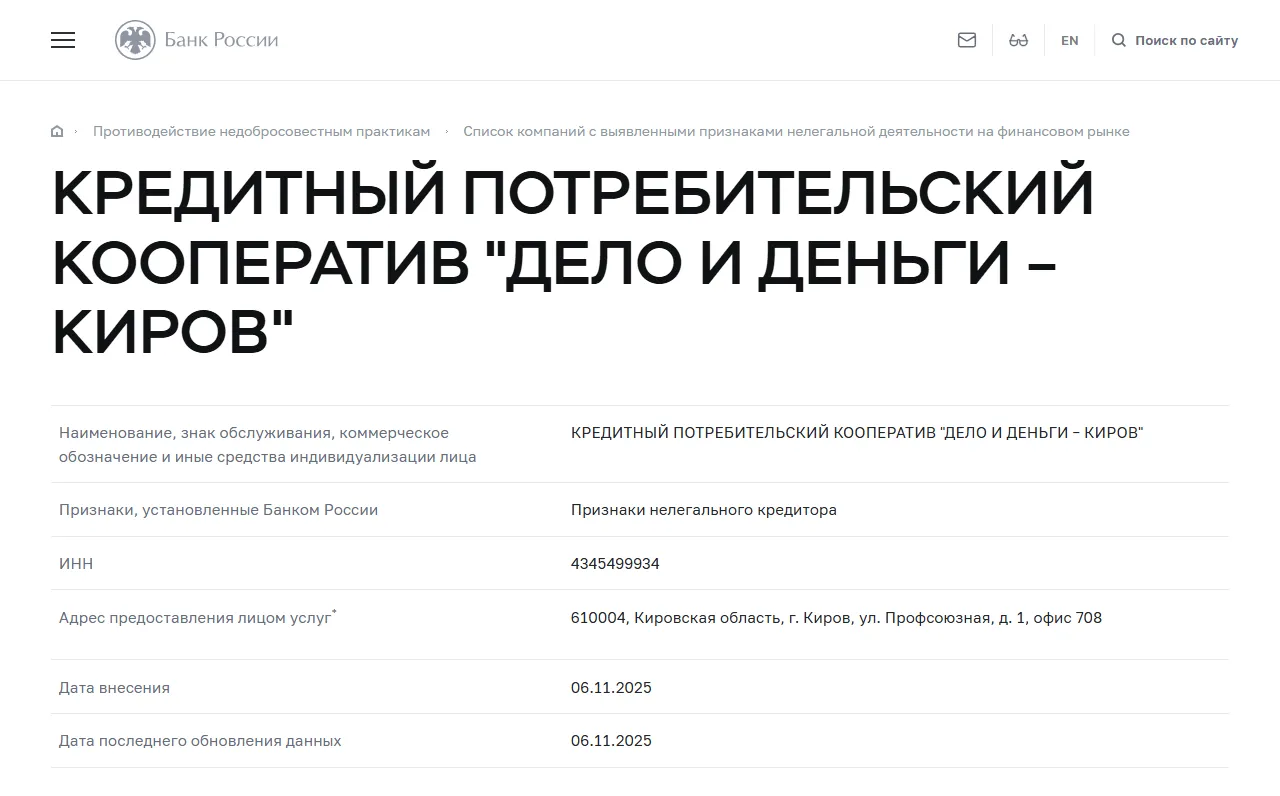
Task: Click 'Признаки, установленные Банком России' label
Action: 218,510
